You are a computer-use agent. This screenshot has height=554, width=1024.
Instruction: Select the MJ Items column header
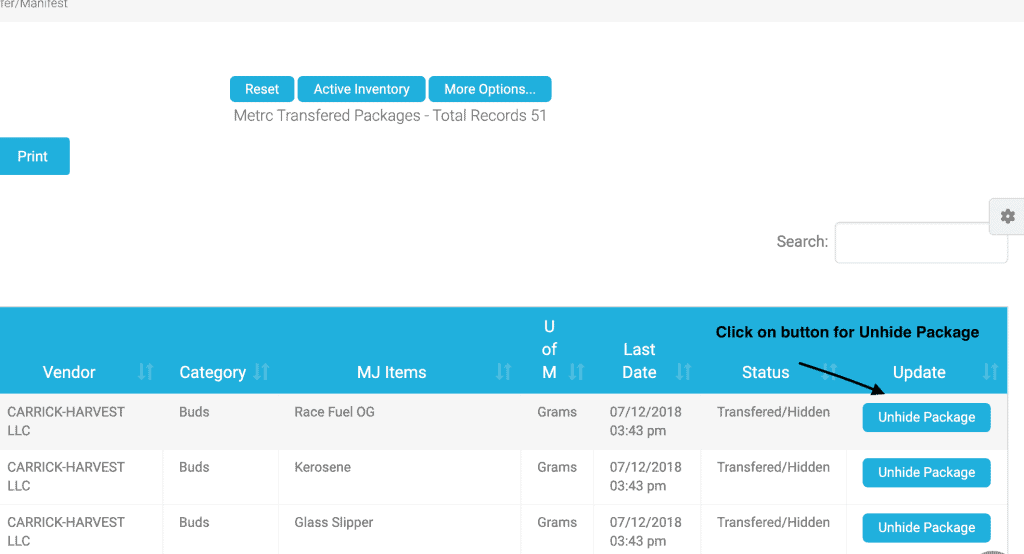(391, 372)
